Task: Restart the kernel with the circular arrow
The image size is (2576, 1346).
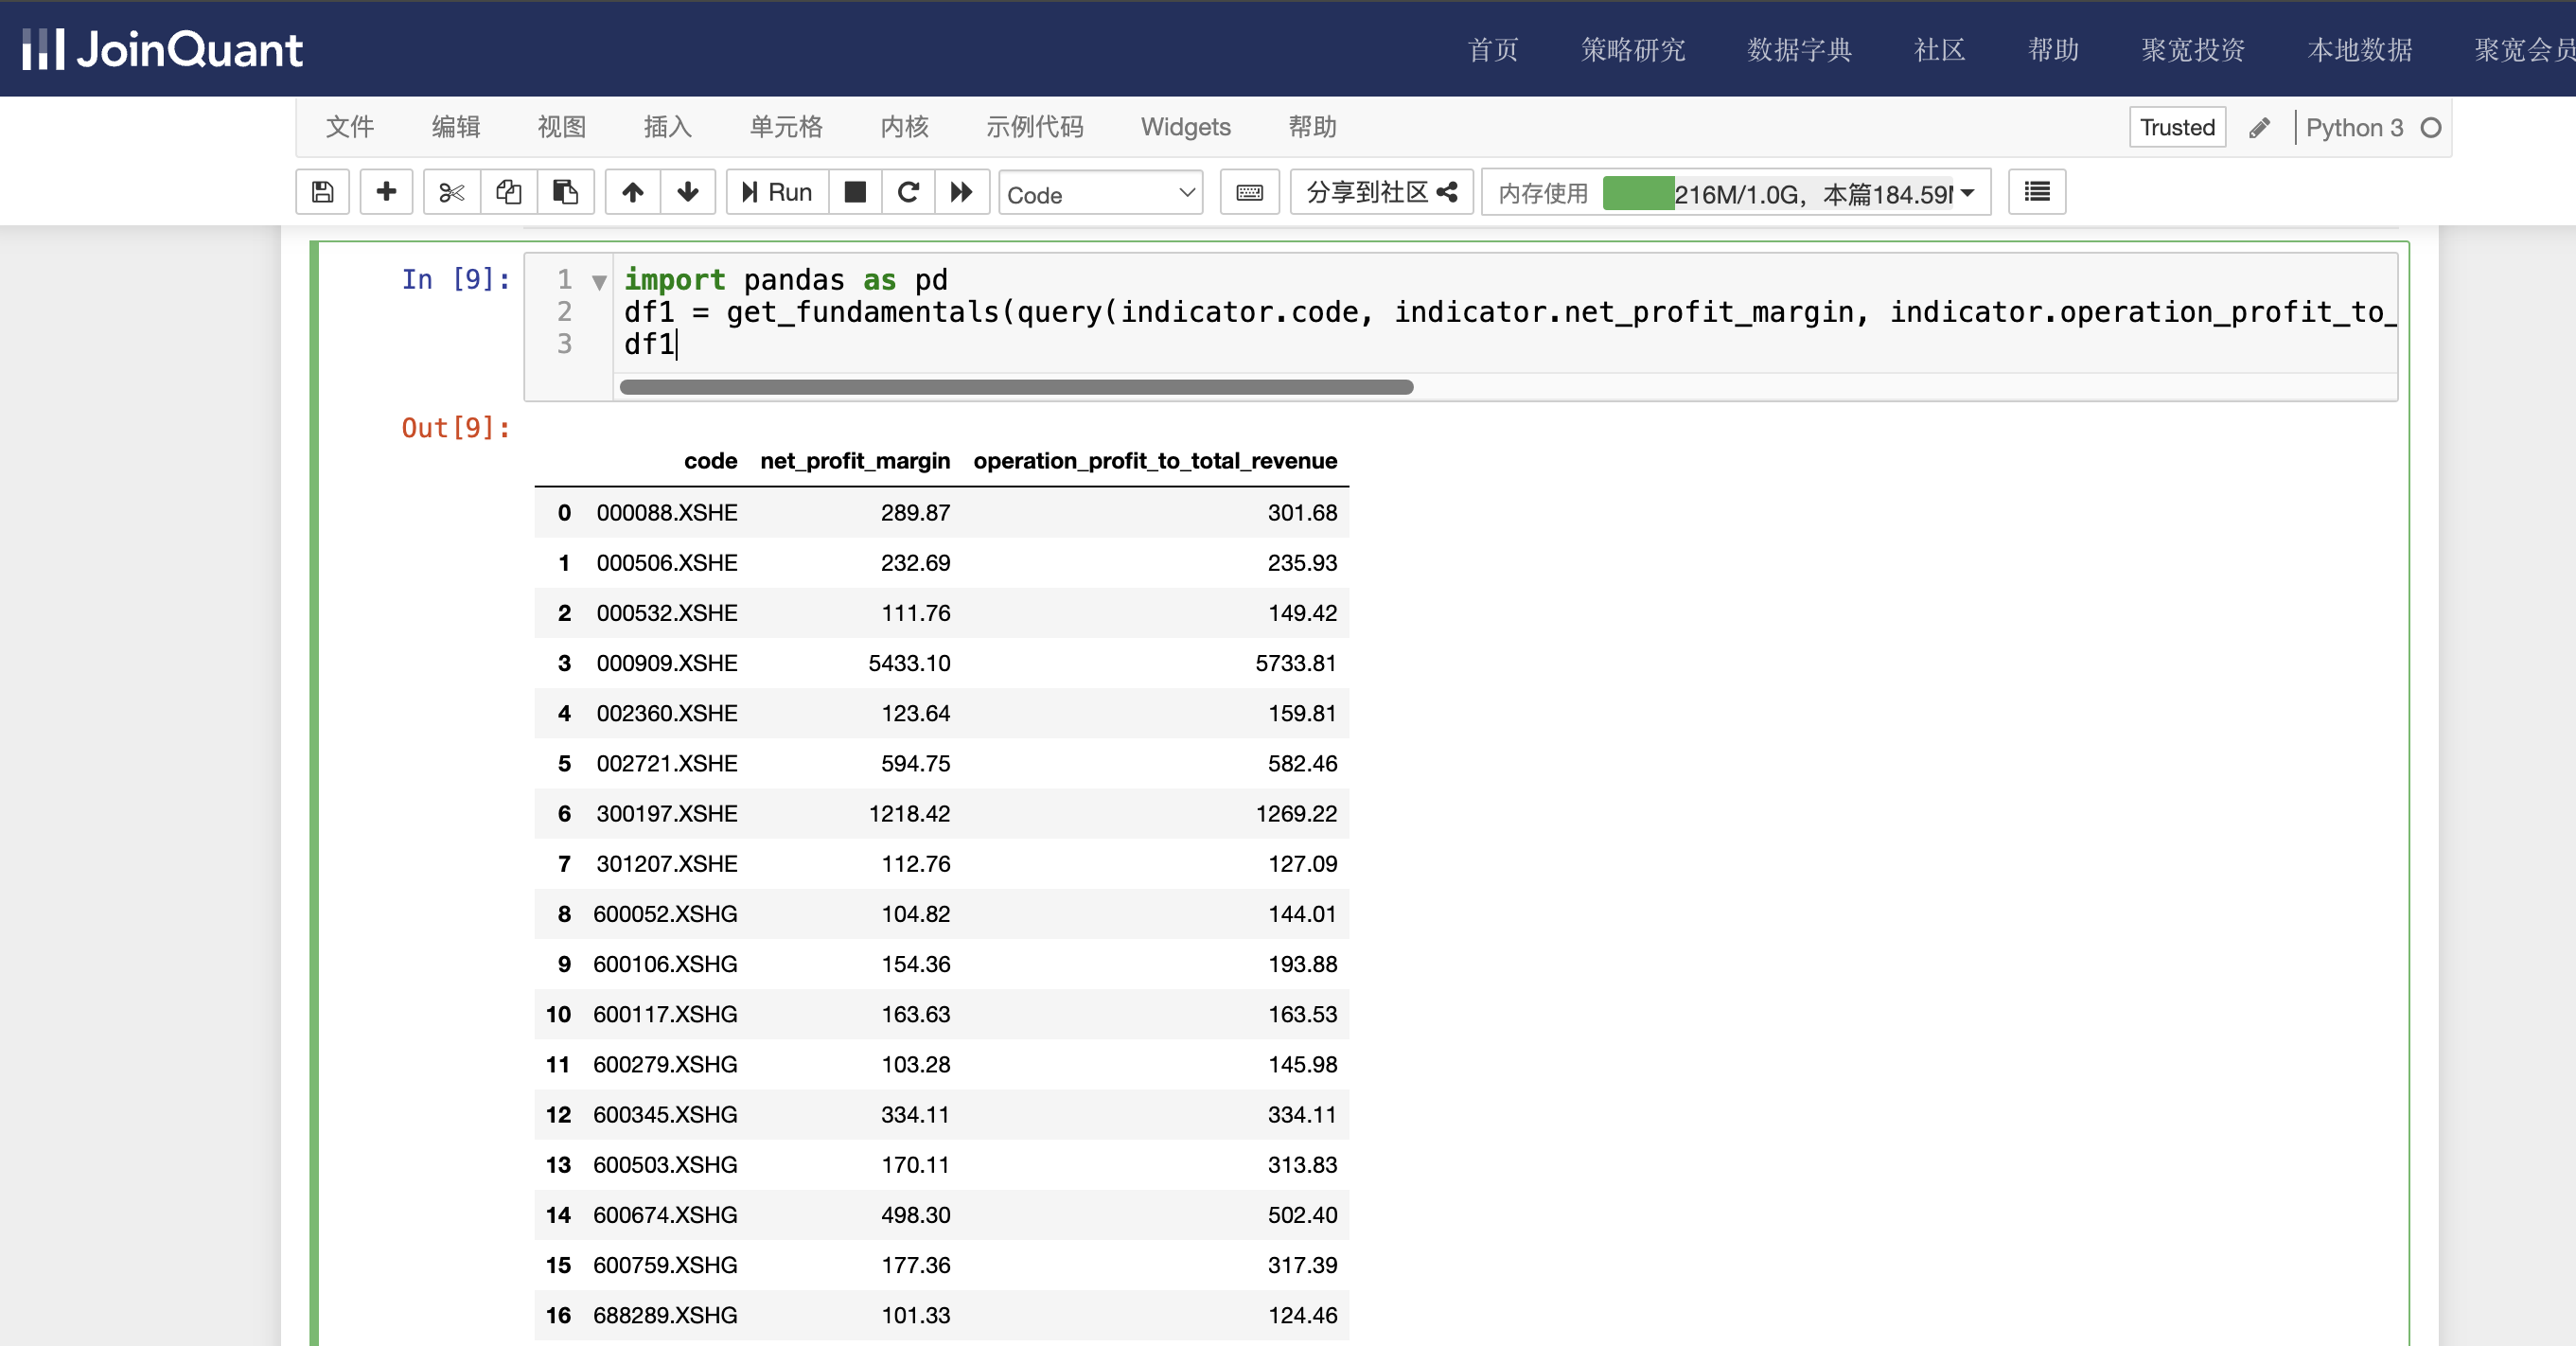Action: click(908, 192)
